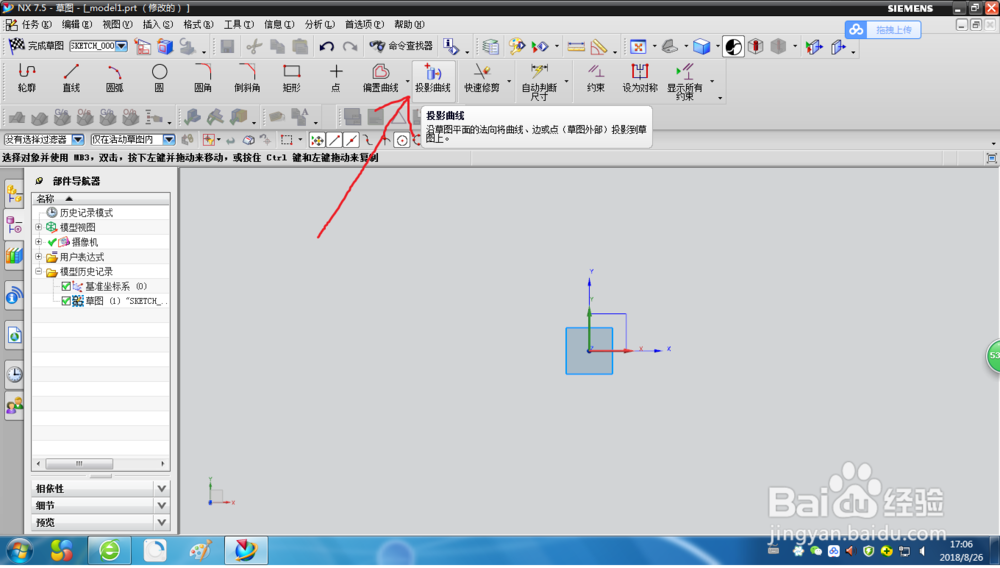The width and height of the screenshot is (1000, 568).
Task: Select the 轮廓 profile tool
Action: click(27, 78)
